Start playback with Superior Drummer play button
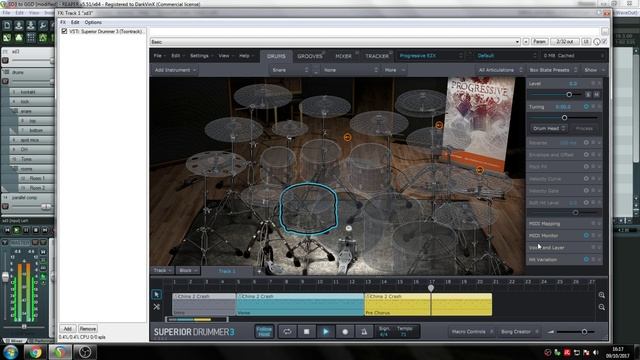This screenshot has width=640, height=360. [x=326, y=332]
